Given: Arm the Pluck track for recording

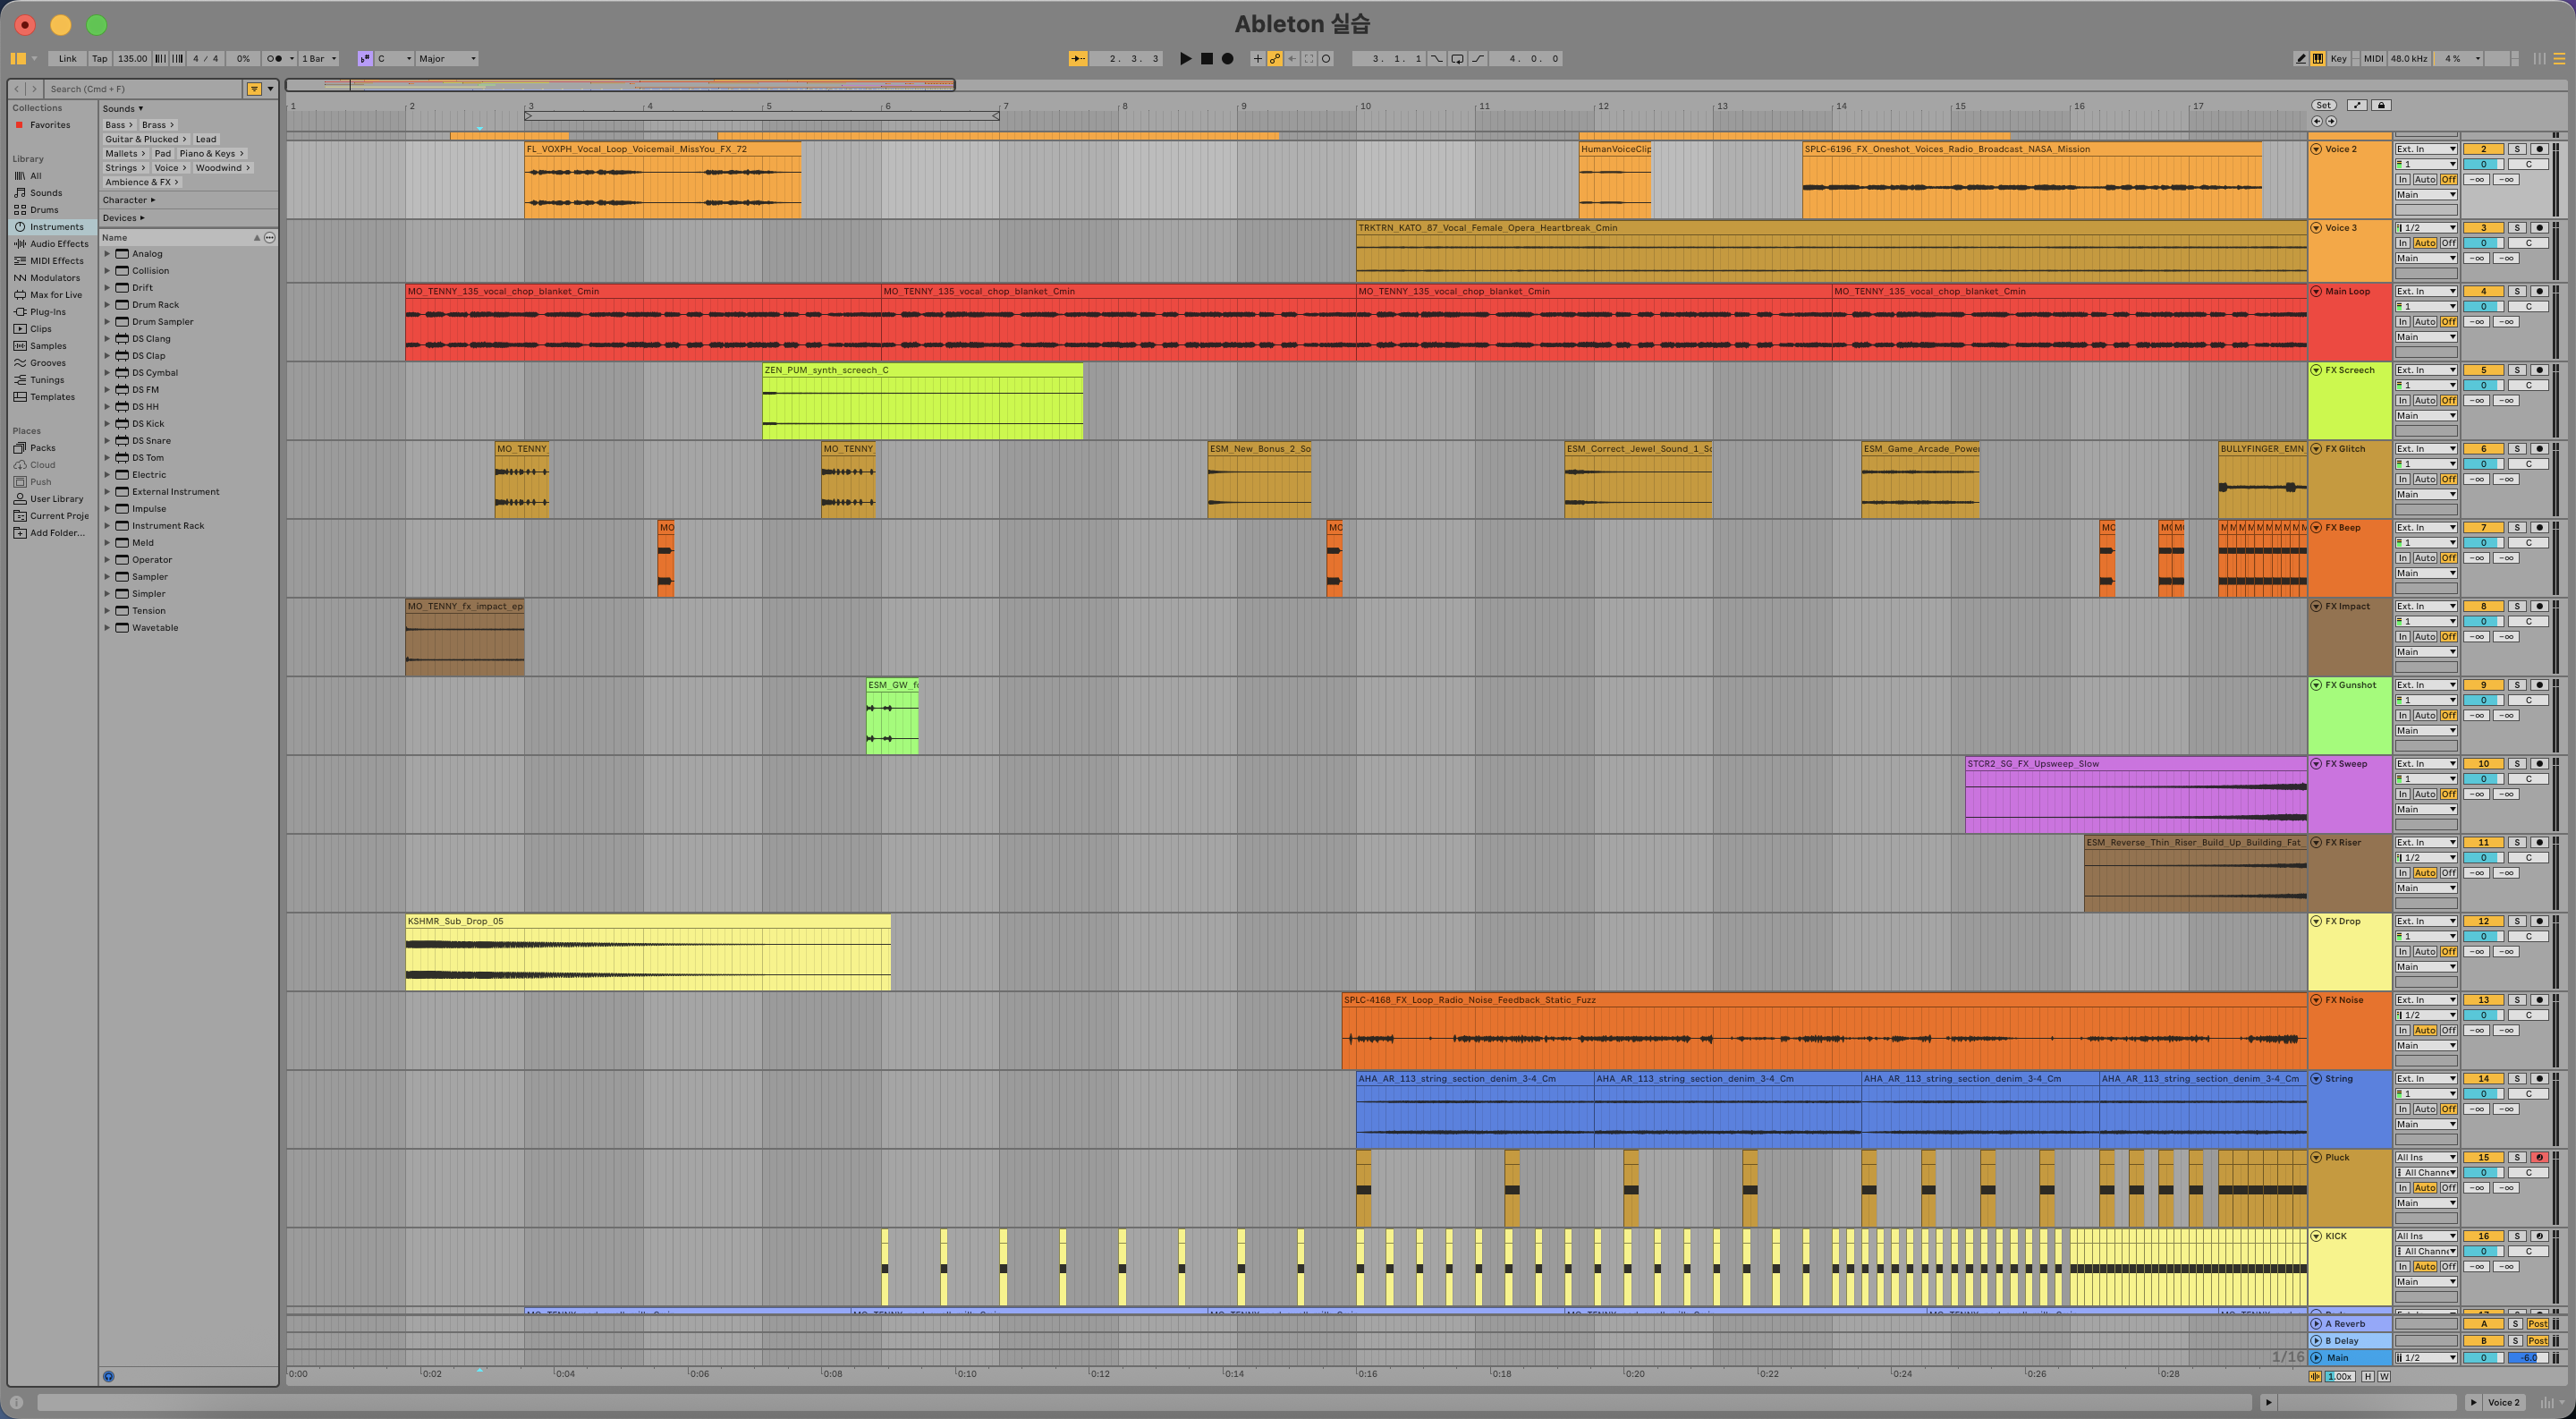Looking at the screenshot, I should click(2539, 1158).
